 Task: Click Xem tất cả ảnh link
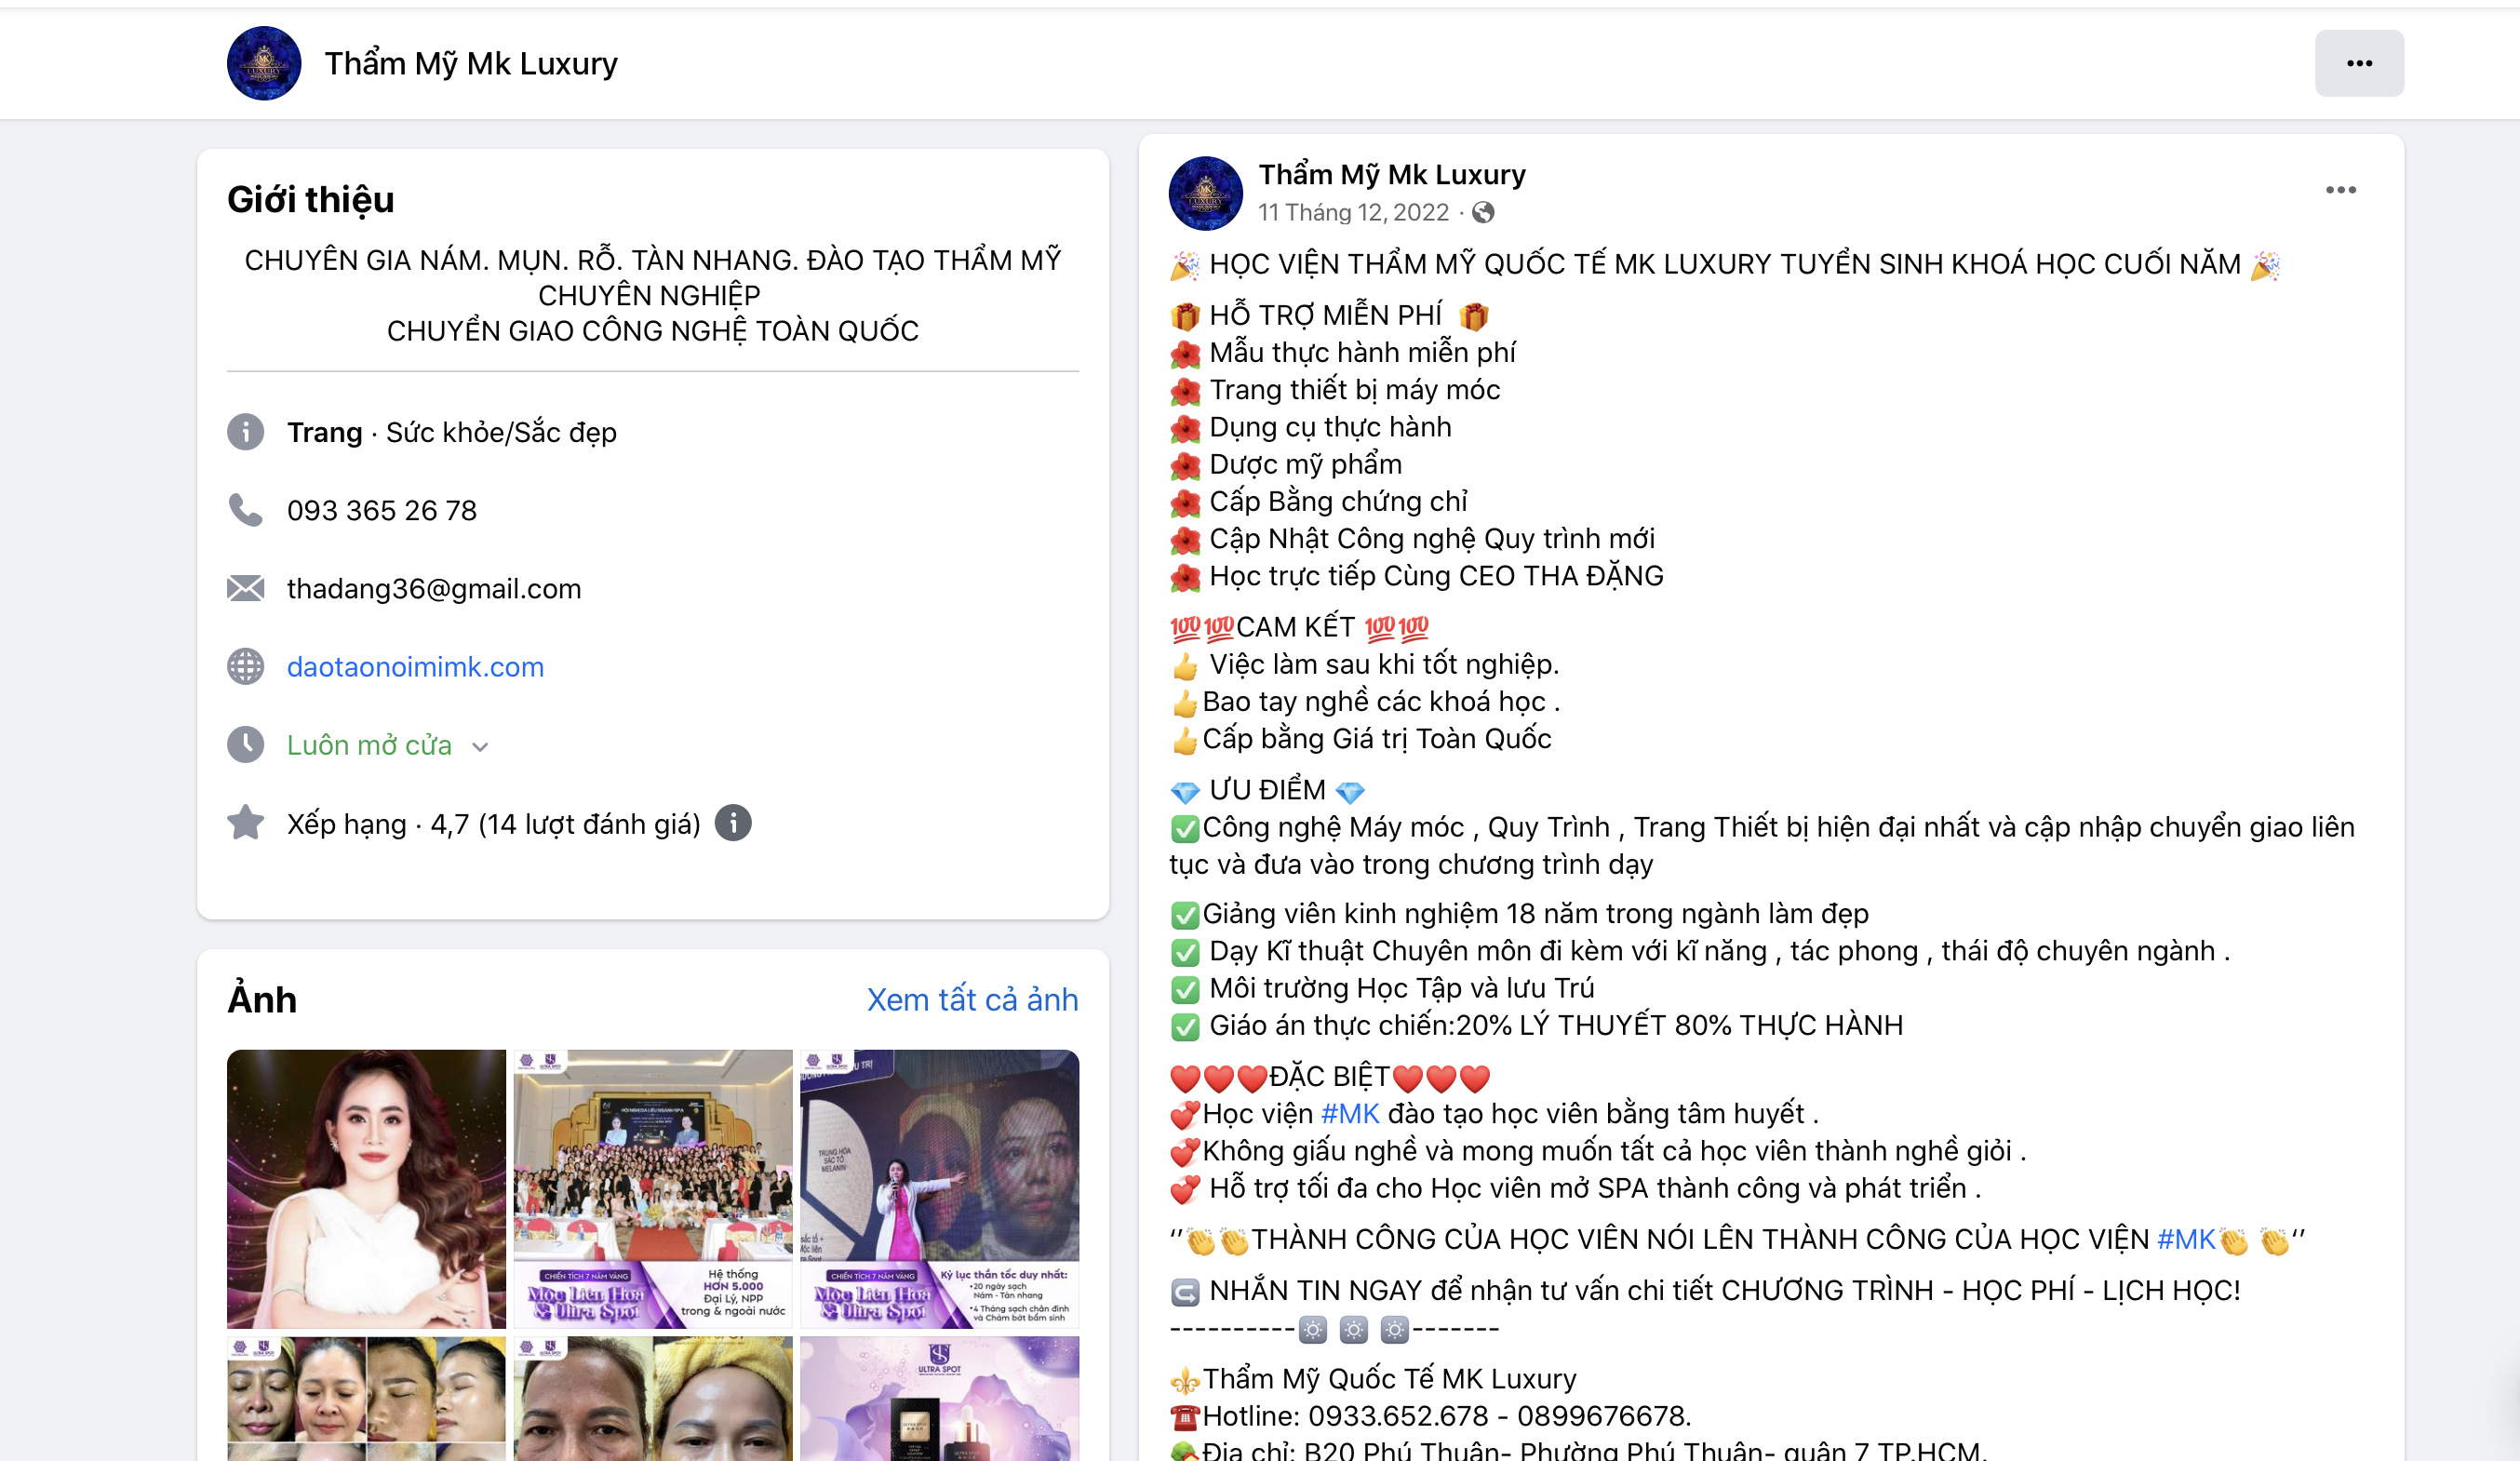click(972, 999)
